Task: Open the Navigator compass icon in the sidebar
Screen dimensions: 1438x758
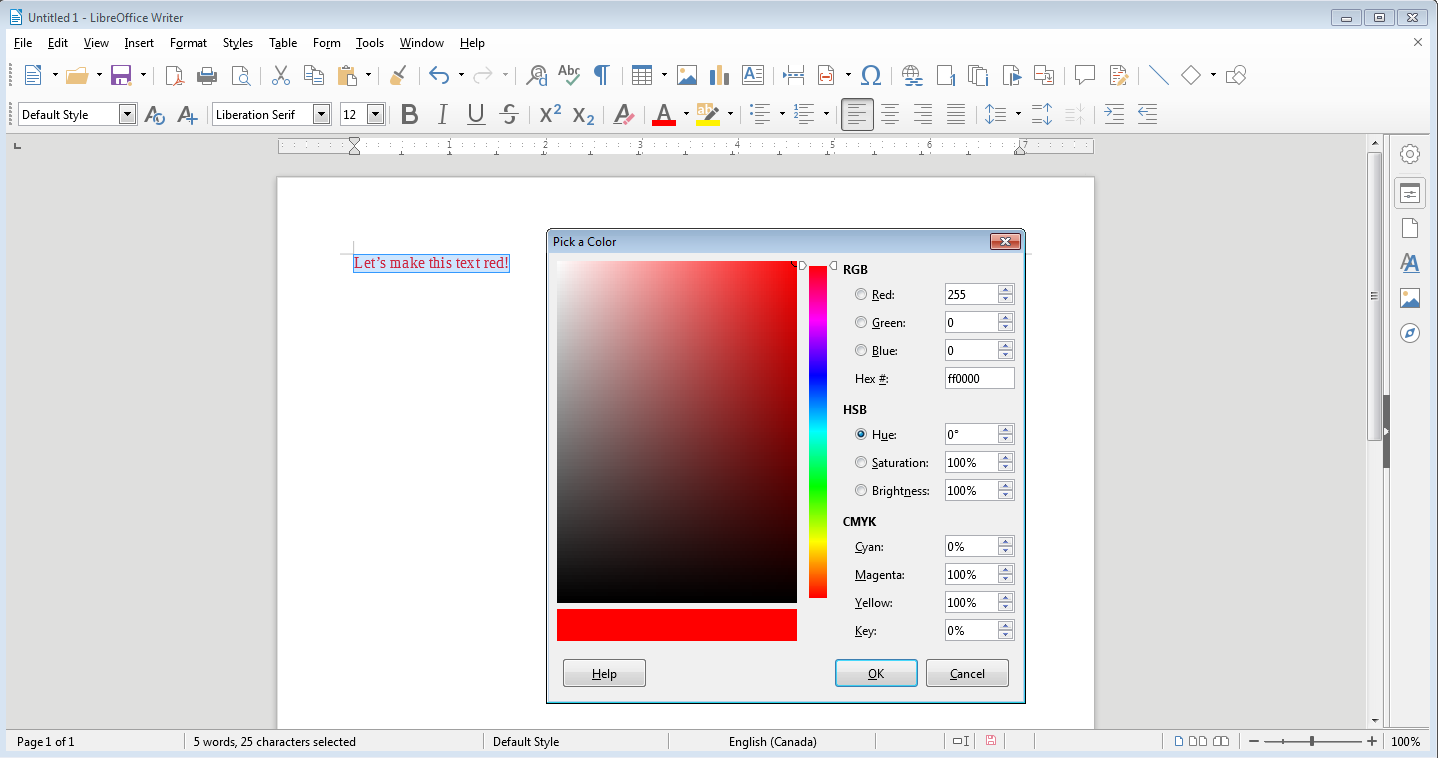Action: pos(1410,333)
